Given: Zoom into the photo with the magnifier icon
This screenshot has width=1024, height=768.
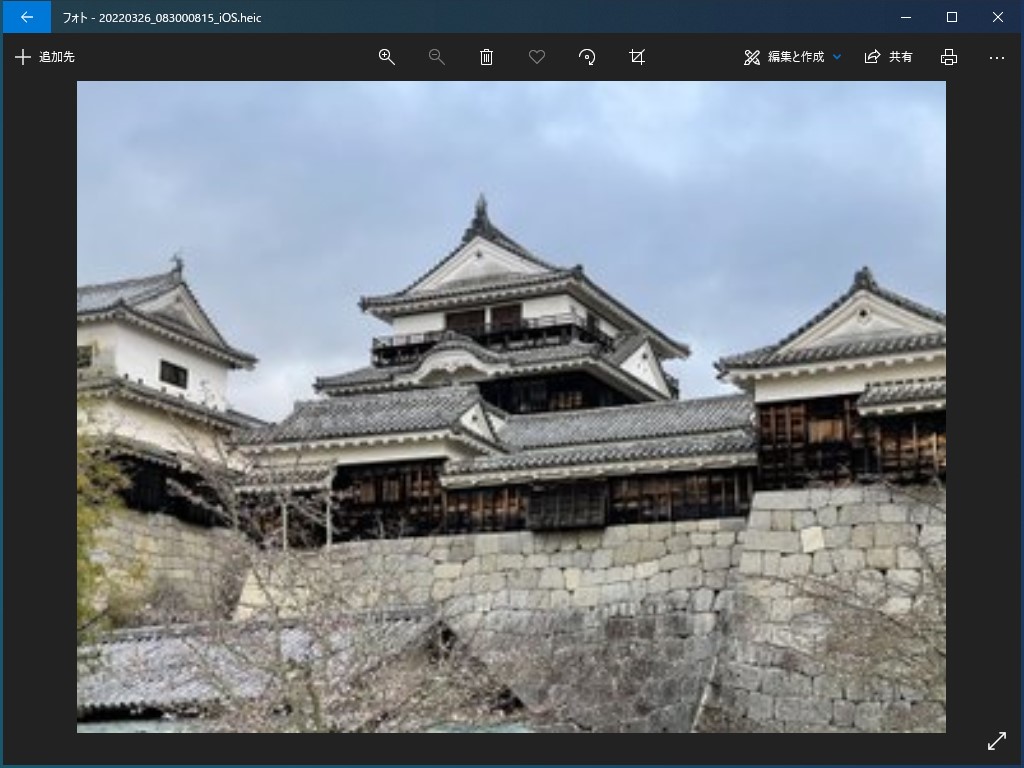Looking at the screenshot, I should (x=387, y=57).
